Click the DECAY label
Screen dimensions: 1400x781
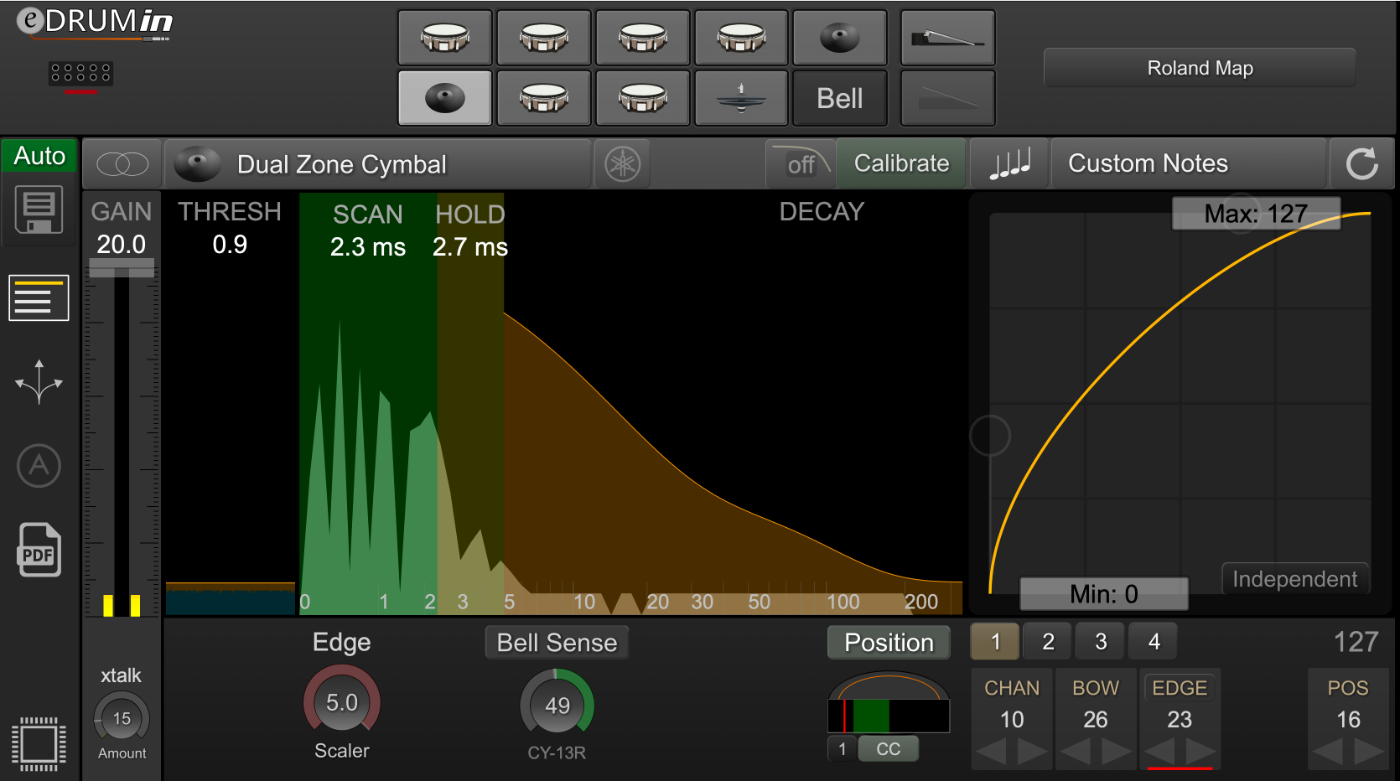click(x=822, y=212)
